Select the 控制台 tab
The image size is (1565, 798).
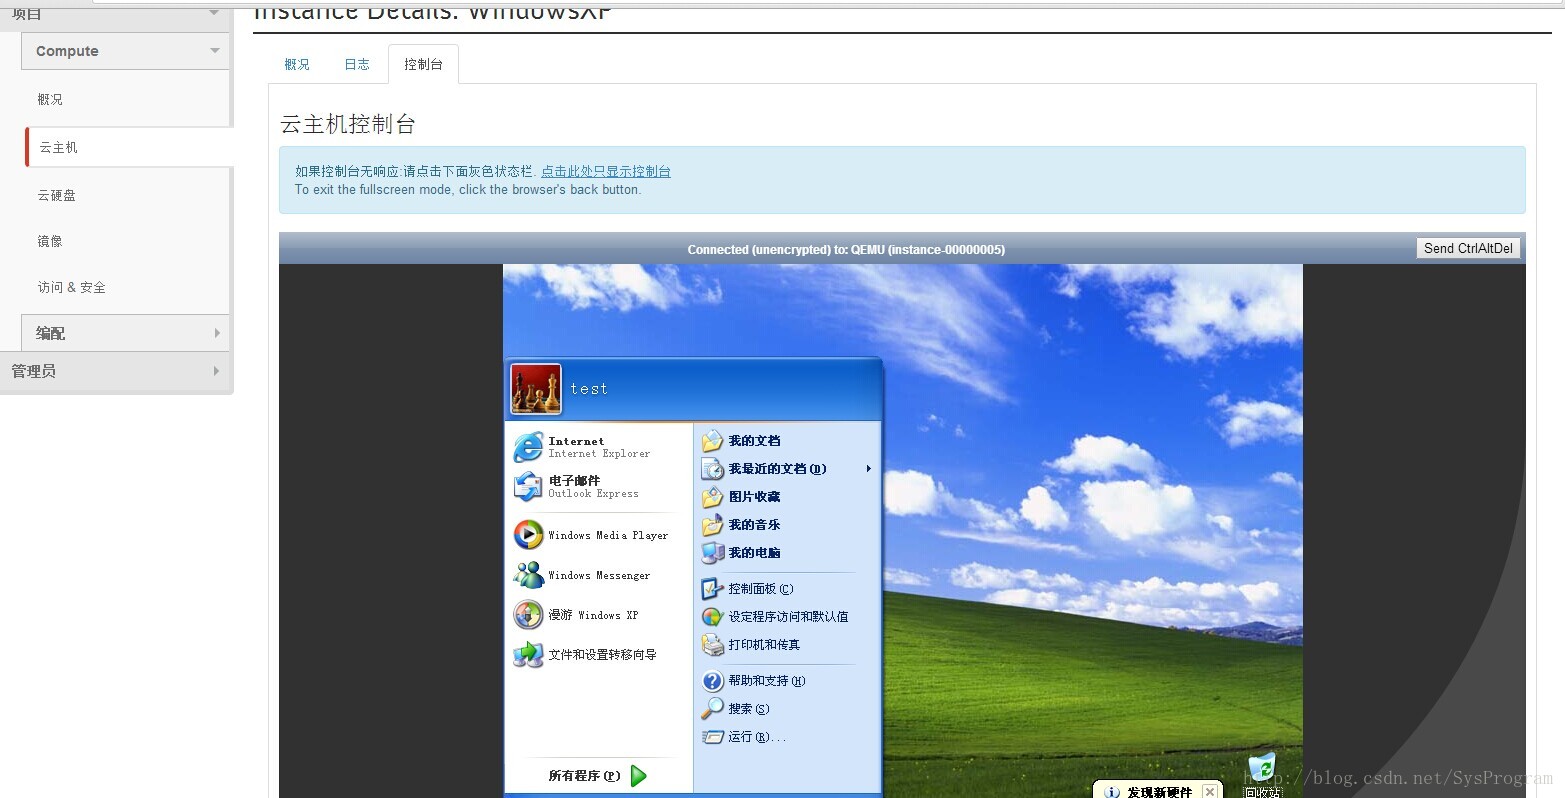click(x=423, y=64)
